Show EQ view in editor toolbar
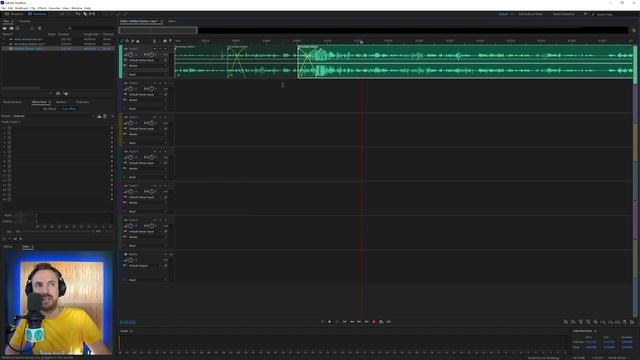This screenshot has width=640, height=360. pos(138,41)
